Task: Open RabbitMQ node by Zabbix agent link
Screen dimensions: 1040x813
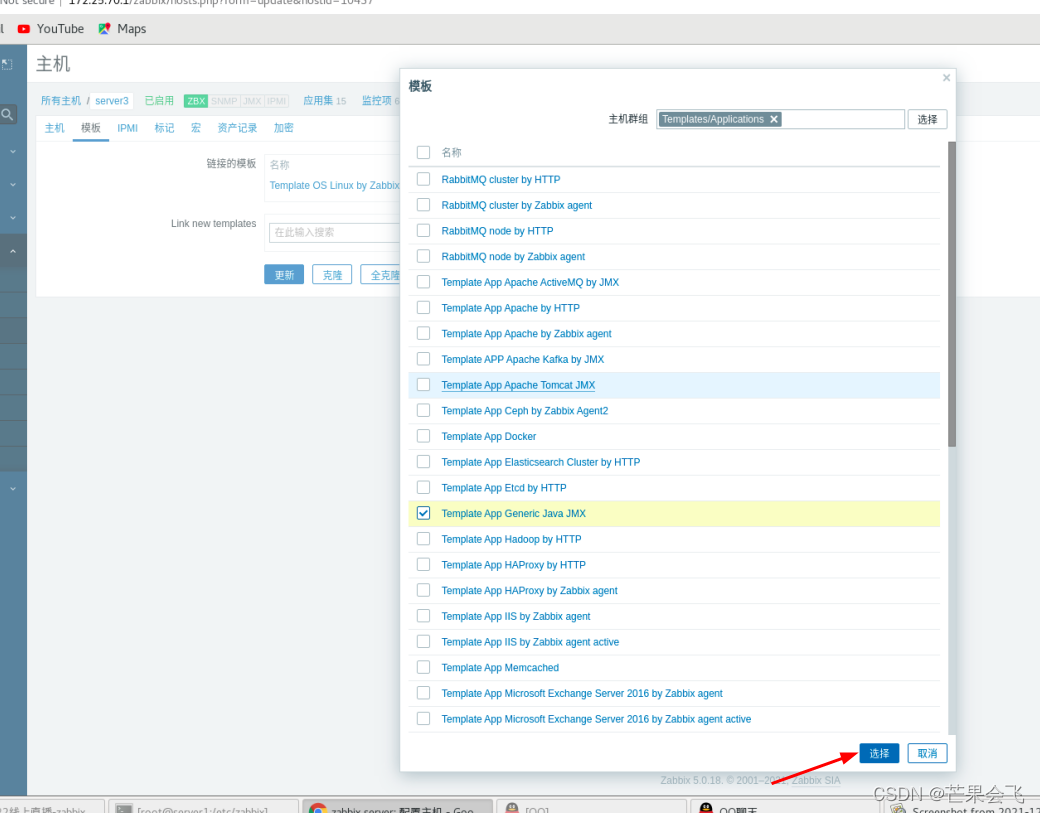Action: 513,257
